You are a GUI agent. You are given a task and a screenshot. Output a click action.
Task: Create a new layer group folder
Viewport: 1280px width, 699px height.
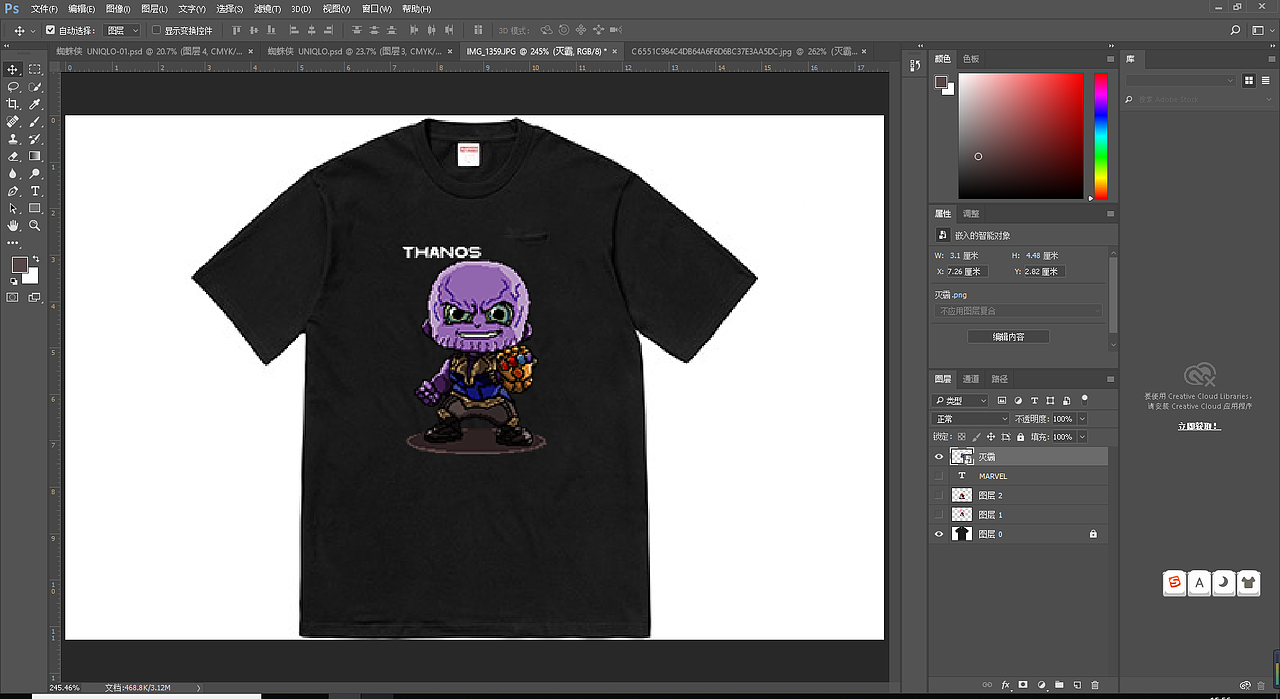pyautogui.click(x=1059, y=685)
